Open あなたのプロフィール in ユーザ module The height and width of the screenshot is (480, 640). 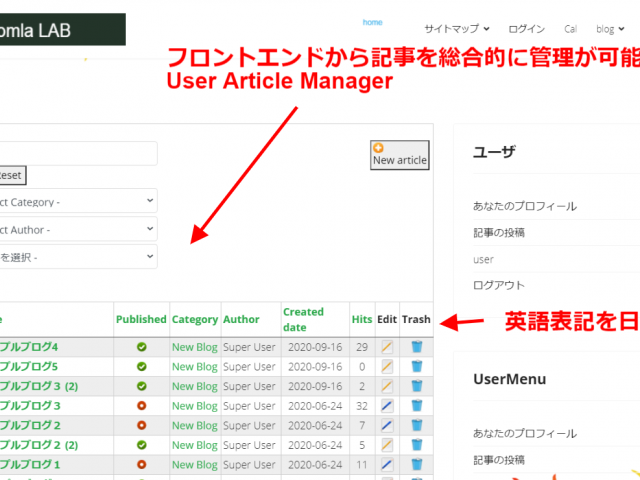[x=525, y=206]
